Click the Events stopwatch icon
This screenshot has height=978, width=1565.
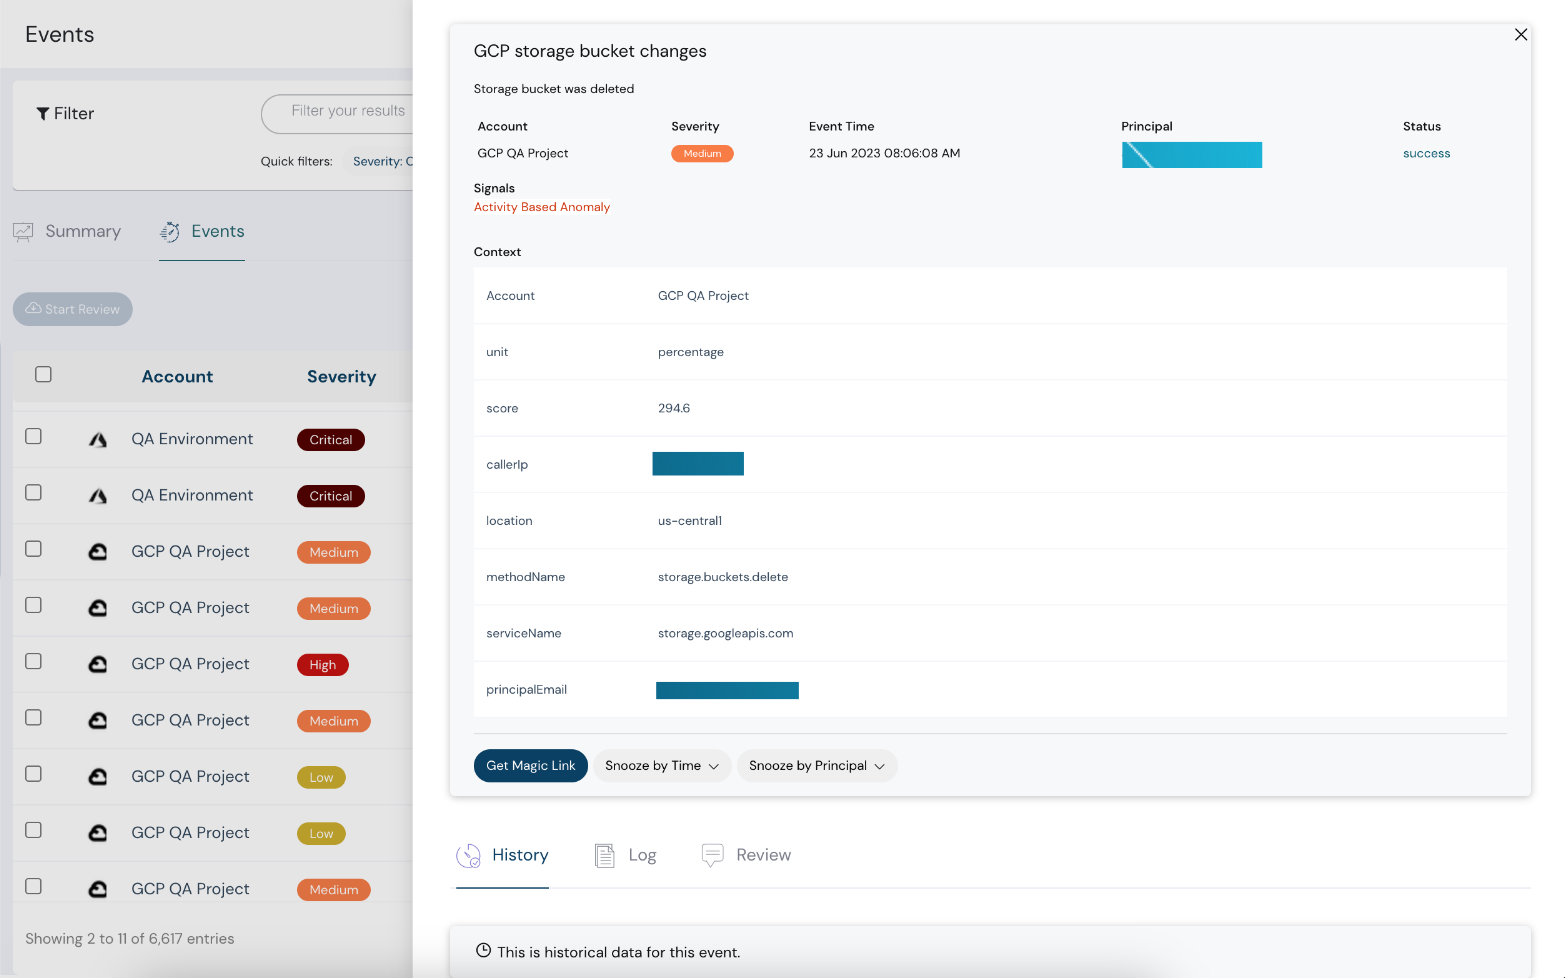point(169,231)
